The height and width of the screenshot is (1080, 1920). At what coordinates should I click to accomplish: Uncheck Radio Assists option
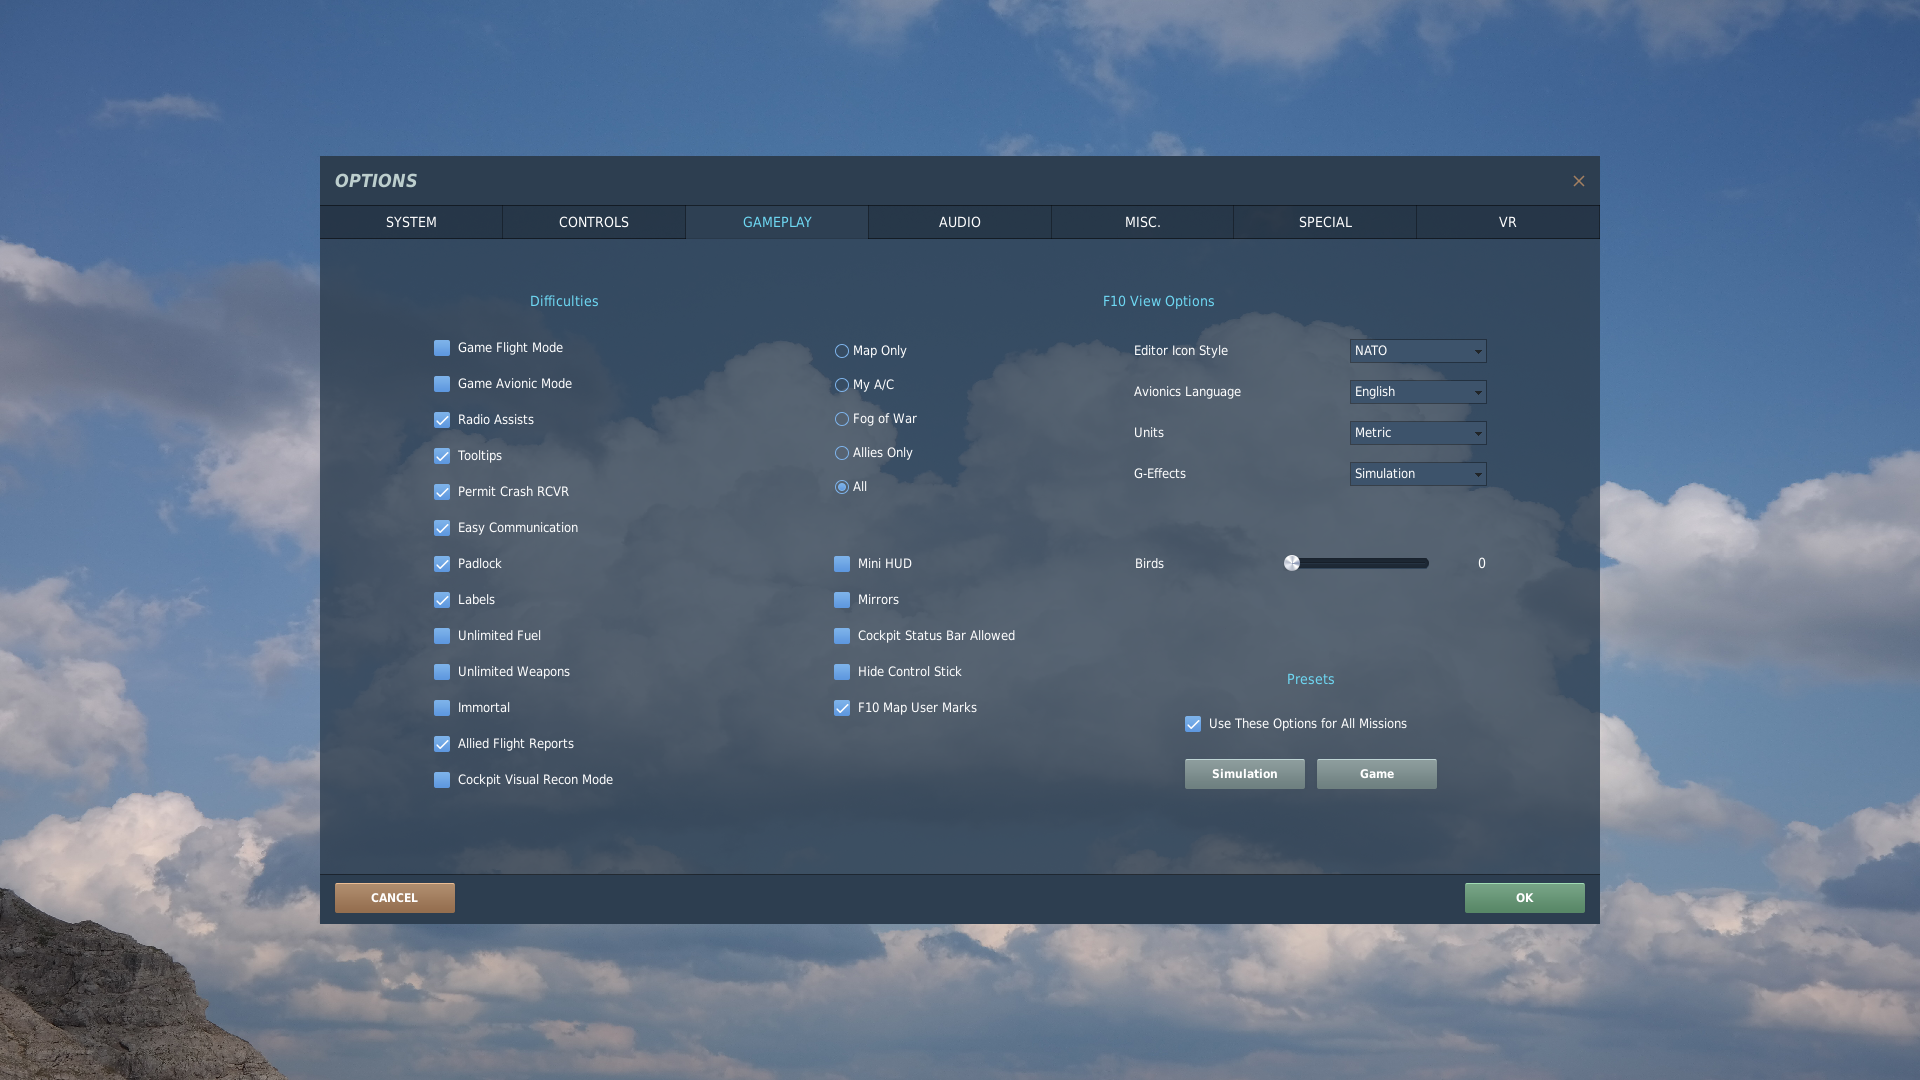[442, 420]
